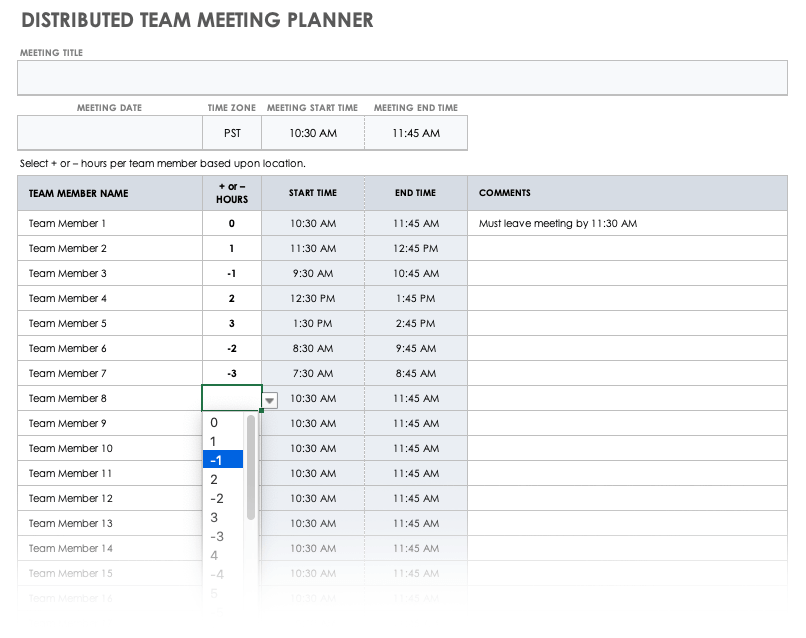
Task: Click the empty Meeting Date cell
Action: pos(109,133)
